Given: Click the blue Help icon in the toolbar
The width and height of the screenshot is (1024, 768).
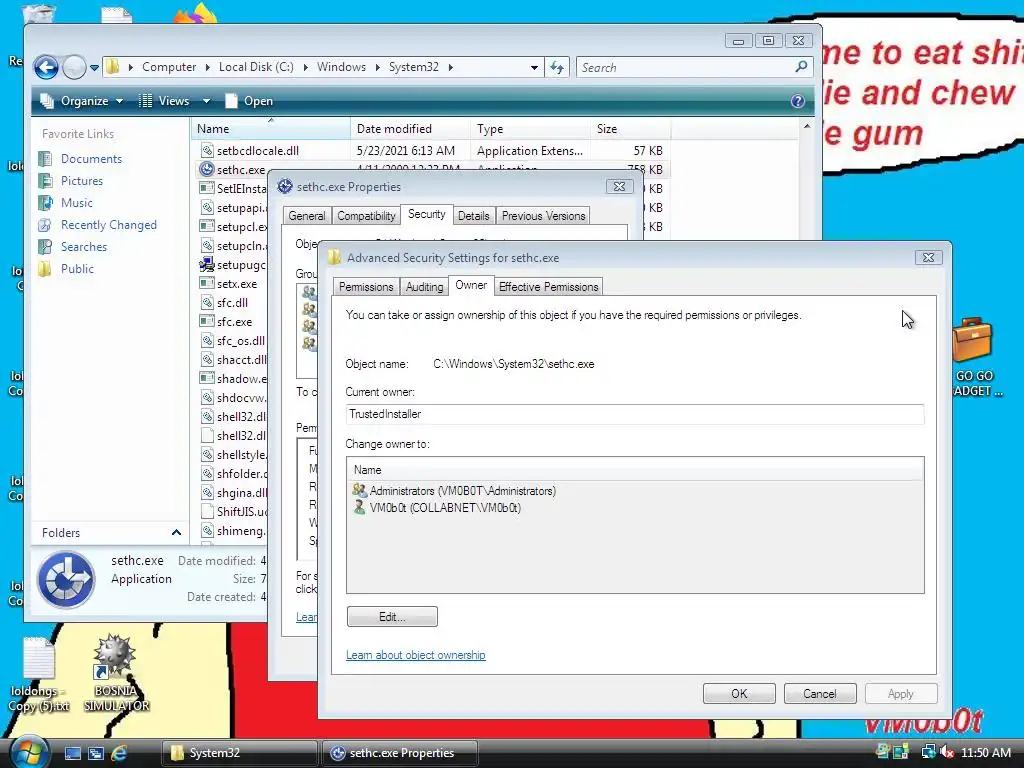Looking at the screenshot, I should 797,101.
